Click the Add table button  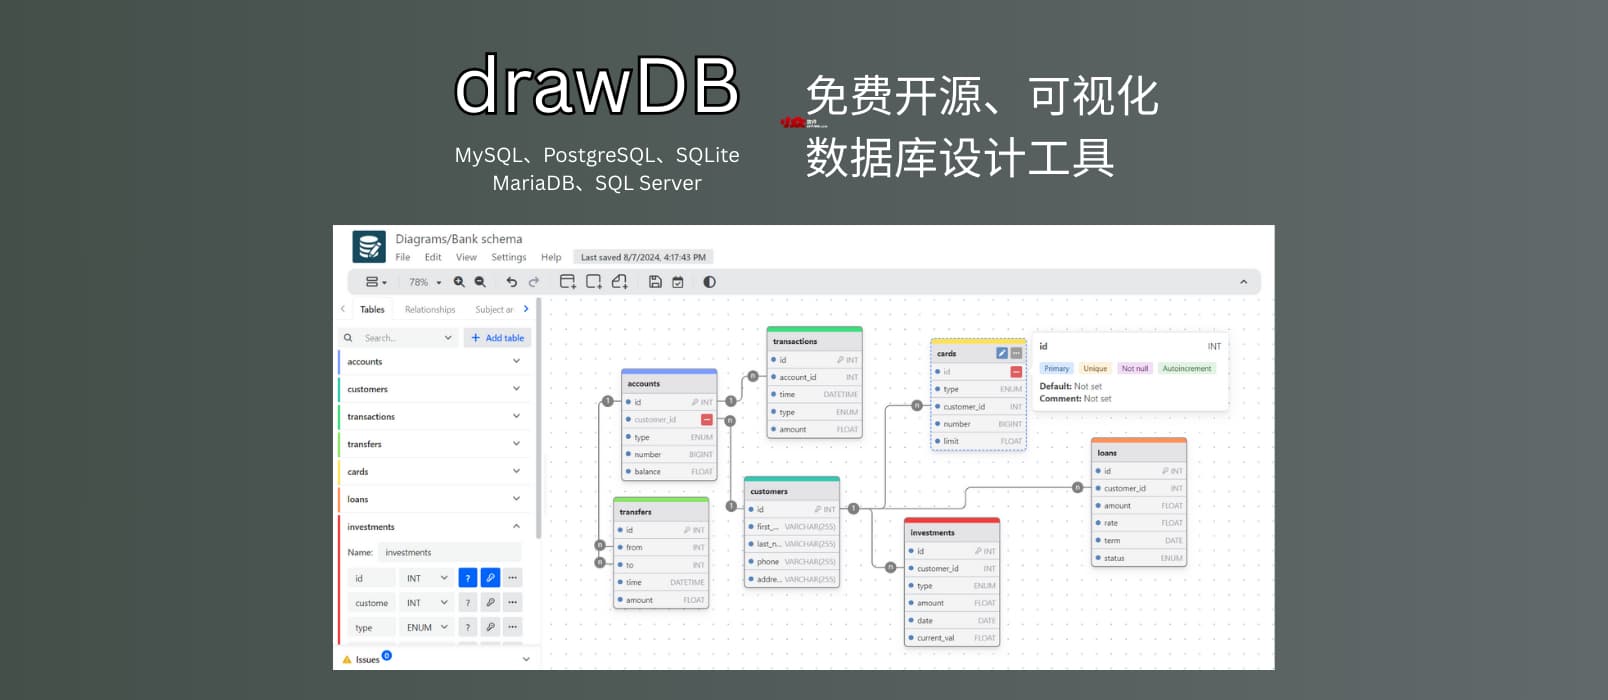[x=497, y=338]
